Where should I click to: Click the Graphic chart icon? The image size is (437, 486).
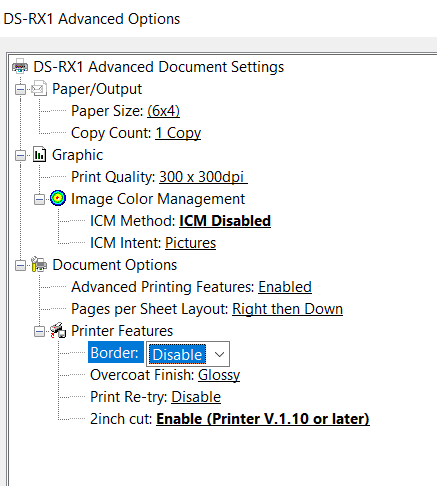tap(39, 154)
